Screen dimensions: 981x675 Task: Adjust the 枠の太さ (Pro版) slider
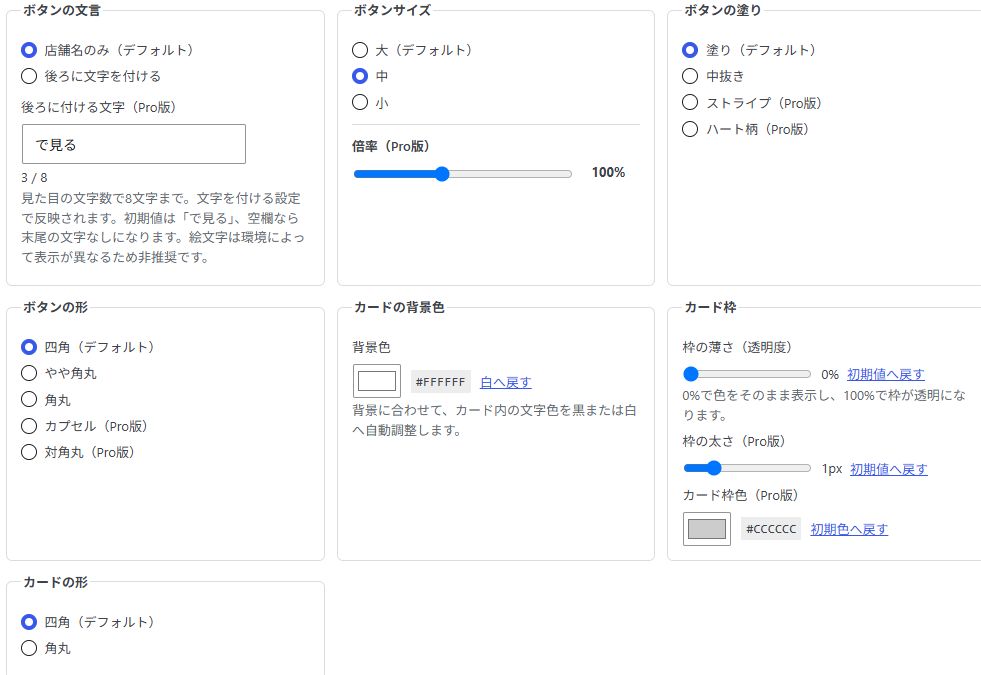(747, 468)
